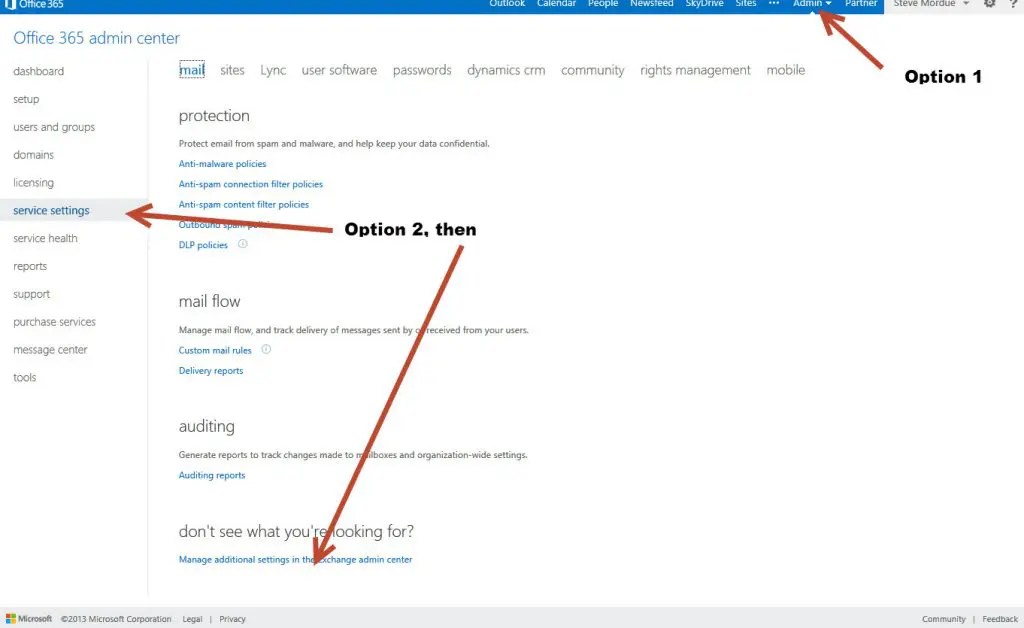This screenshot has height=628, width=1024.
Task: Open the Newsfeed app in the top bar
Action: 651,4
